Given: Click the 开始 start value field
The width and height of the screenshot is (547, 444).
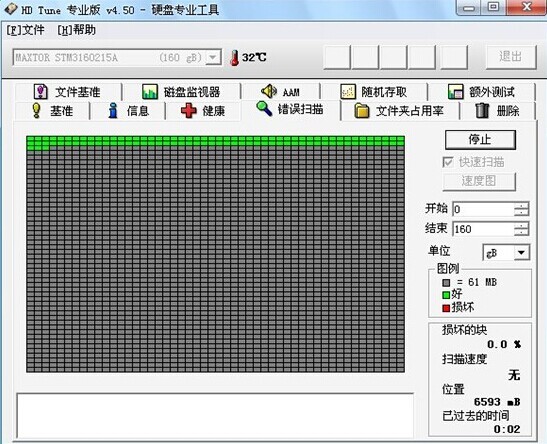Looking at the screenshot, I should [x=483, y=209].
